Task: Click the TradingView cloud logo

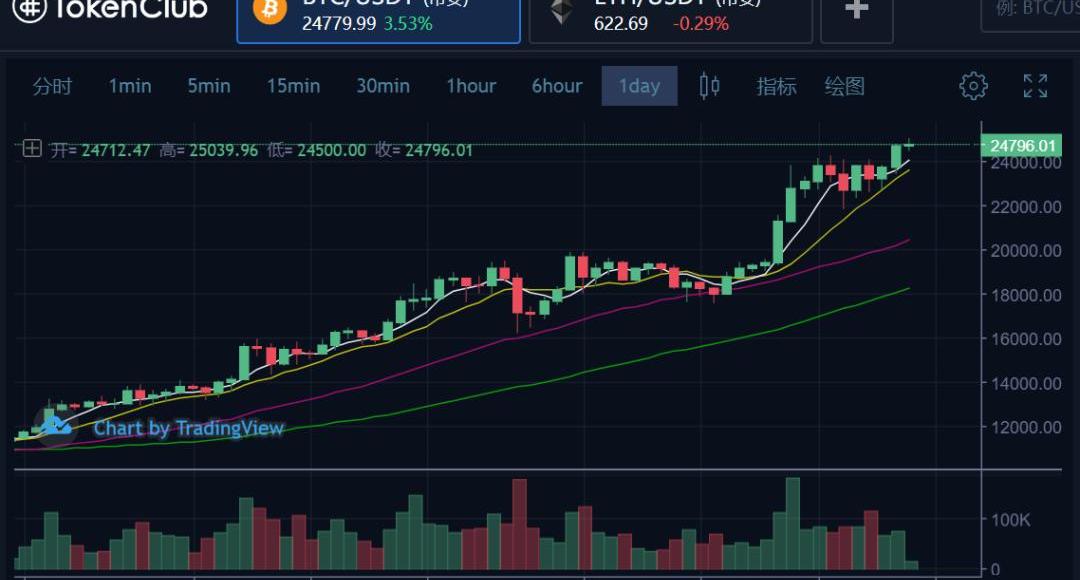Action: (56, 426)
